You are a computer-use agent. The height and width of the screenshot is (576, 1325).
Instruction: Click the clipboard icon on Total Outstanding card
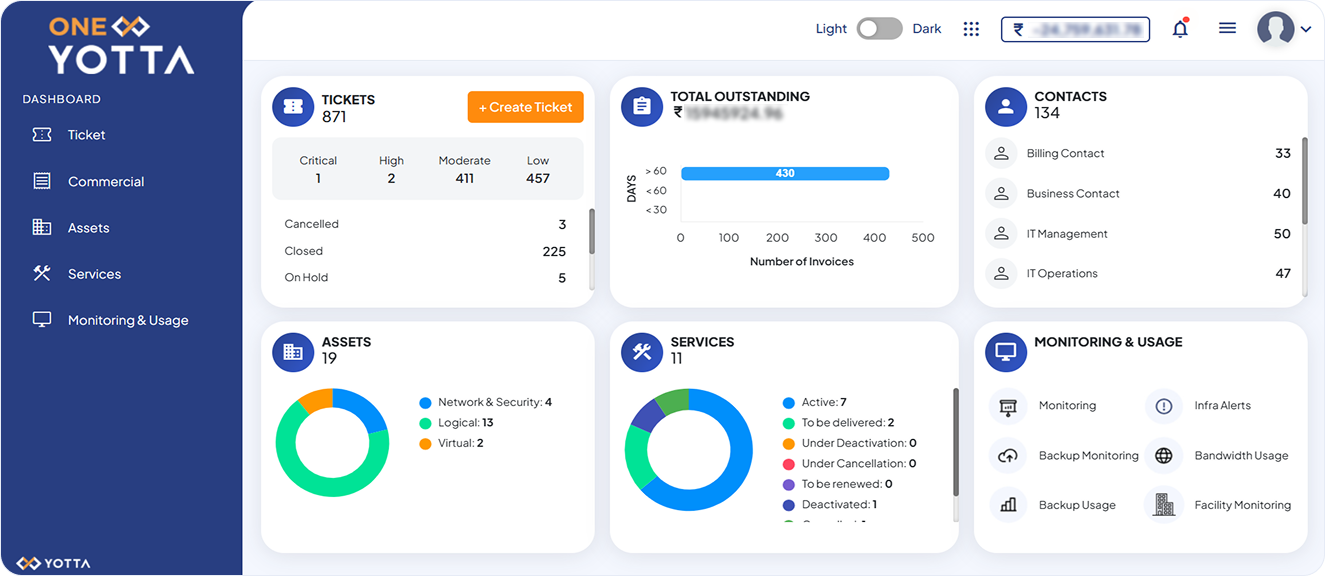(641, 107)
